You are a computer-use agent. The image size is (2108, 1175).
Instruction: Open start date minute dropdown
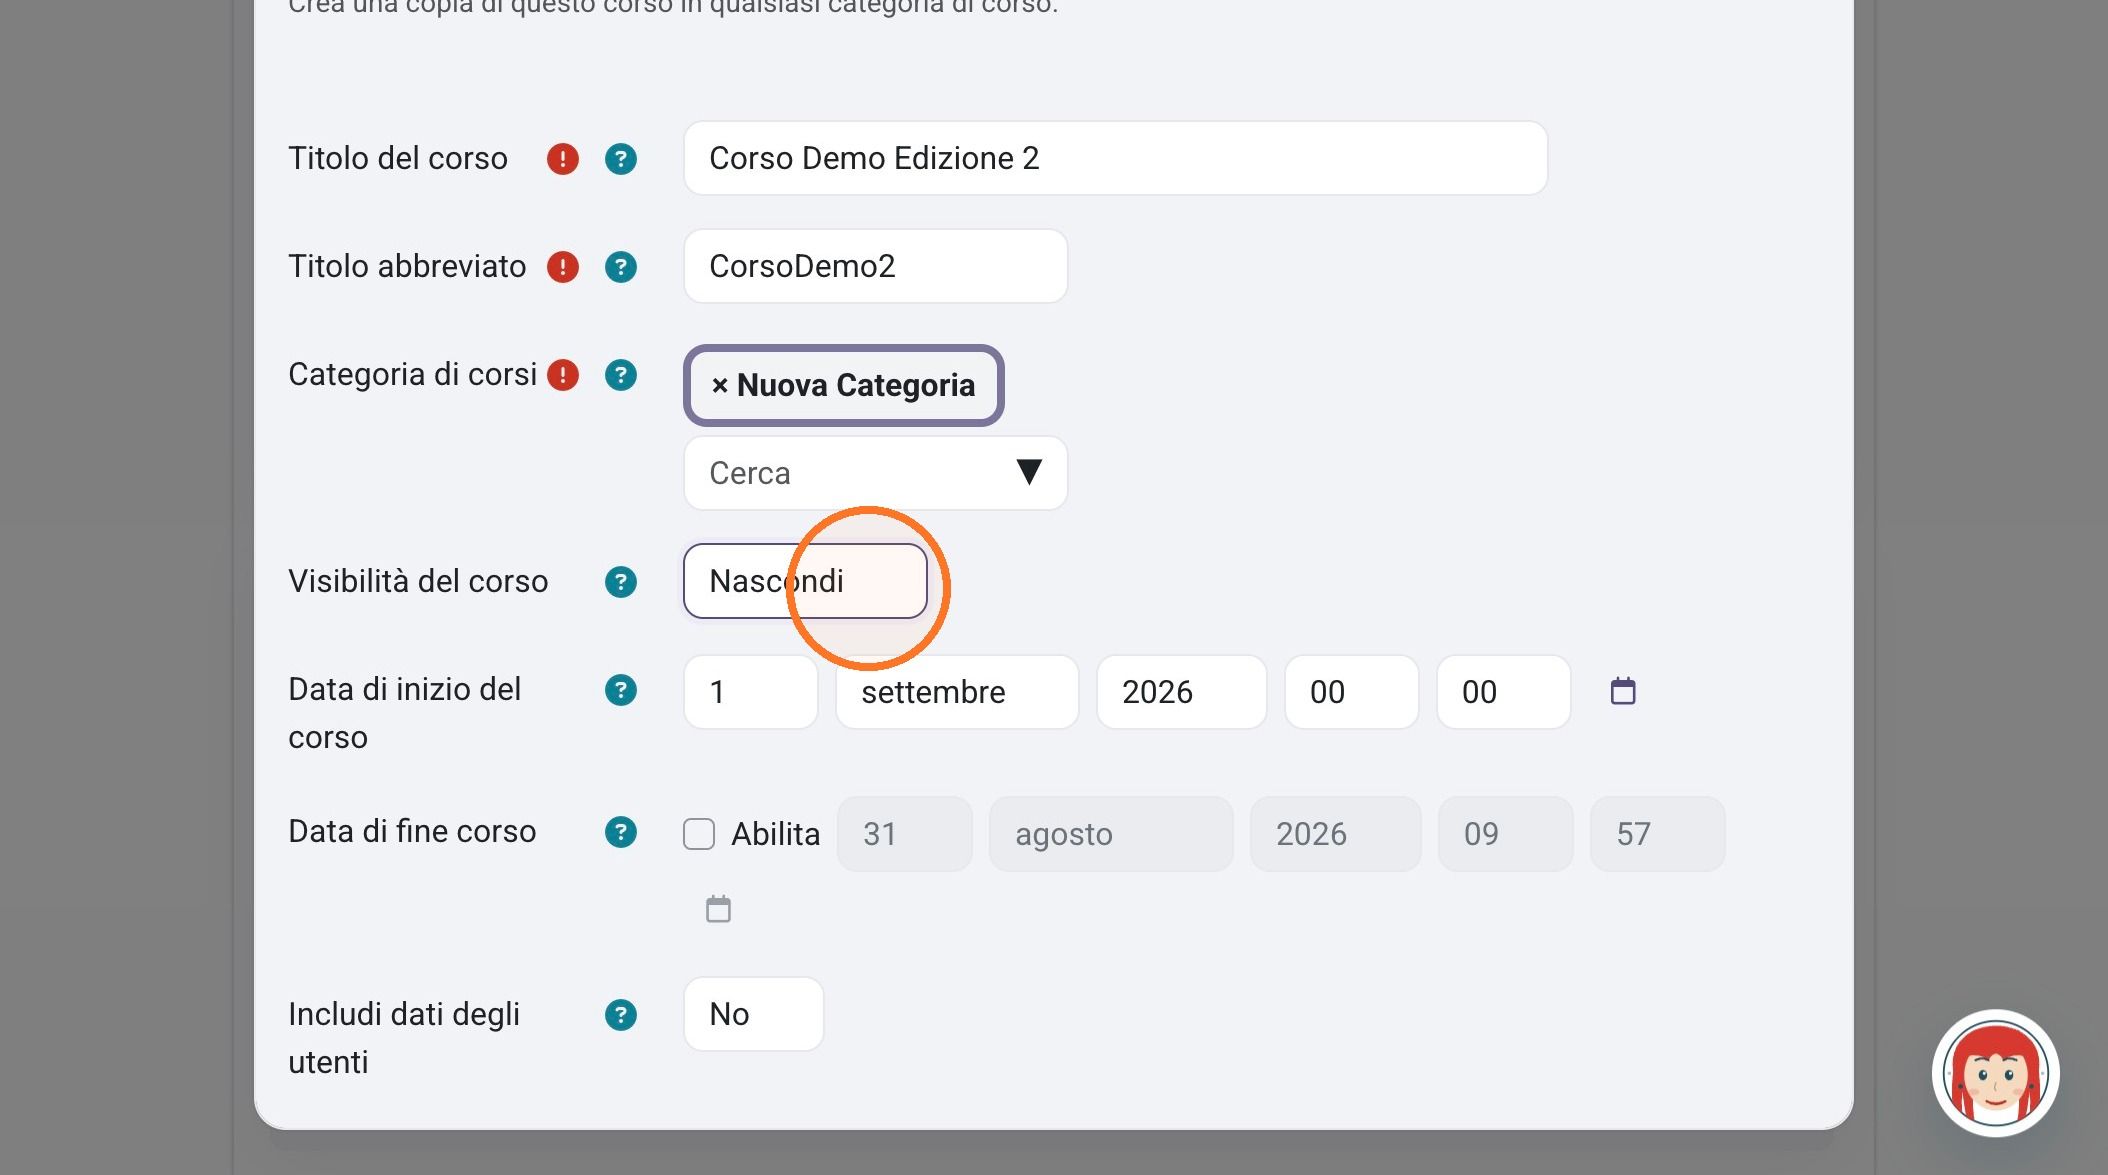point(1503,692)
